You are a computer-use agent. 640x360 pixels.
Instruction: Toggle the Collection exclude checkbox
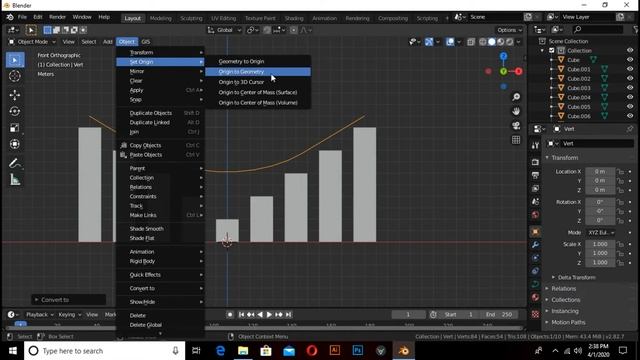pyautogui.click(x=552, y=51)
